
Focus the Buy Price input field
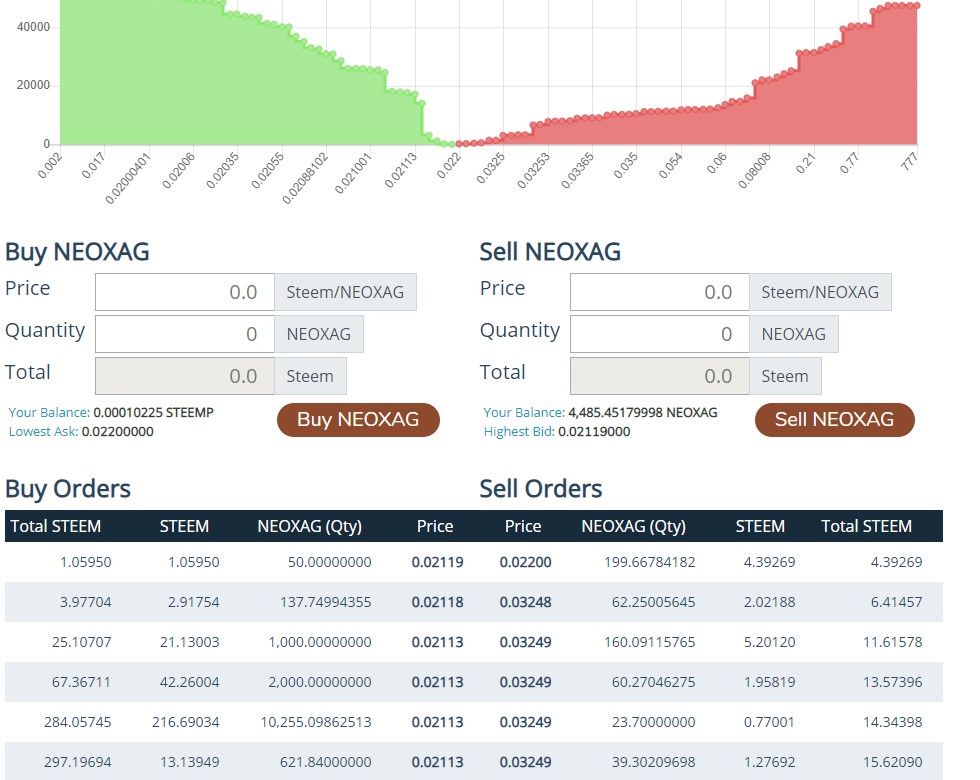[185, 292]
